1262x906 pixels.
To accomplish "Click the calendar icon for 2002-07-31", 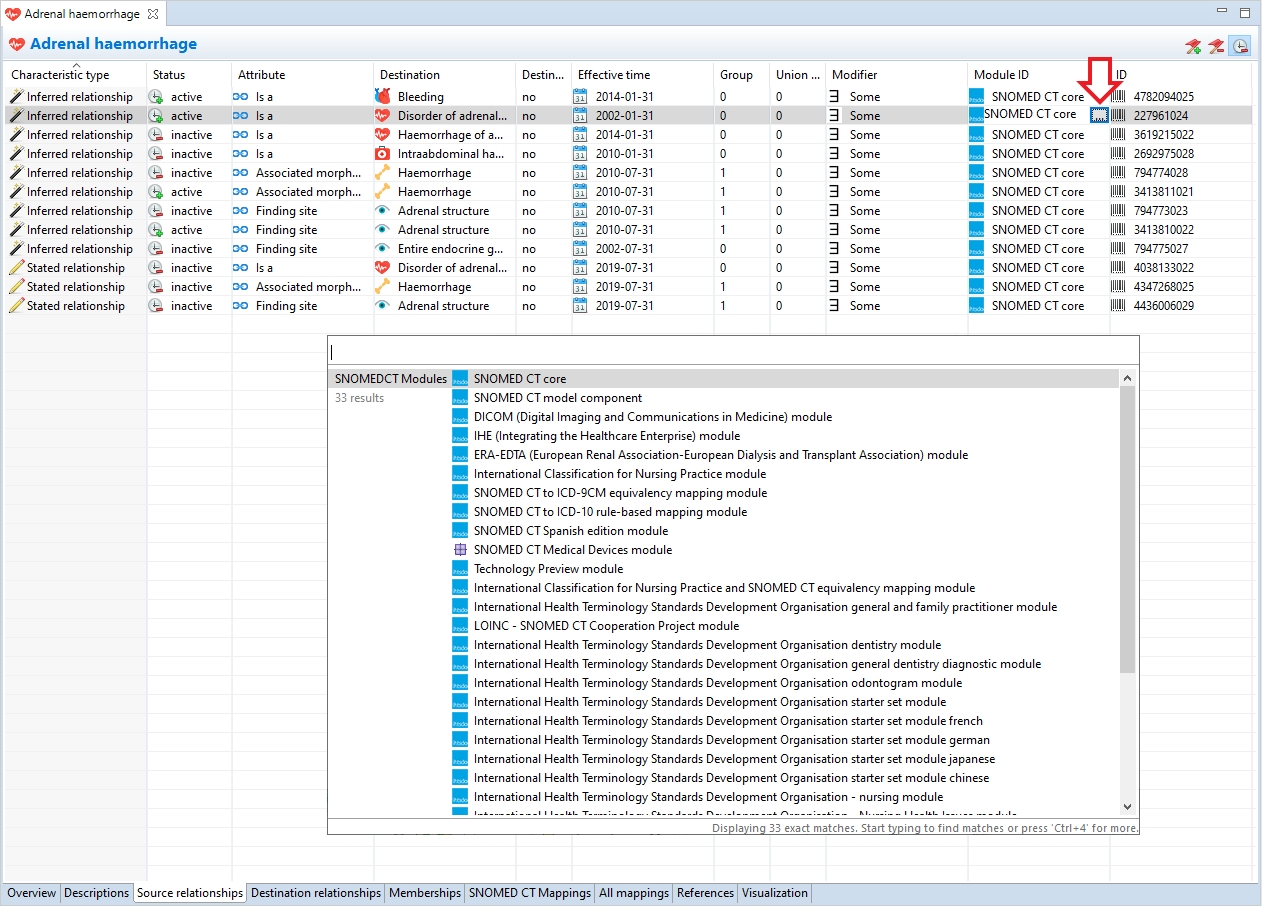I will coord(580,249).
